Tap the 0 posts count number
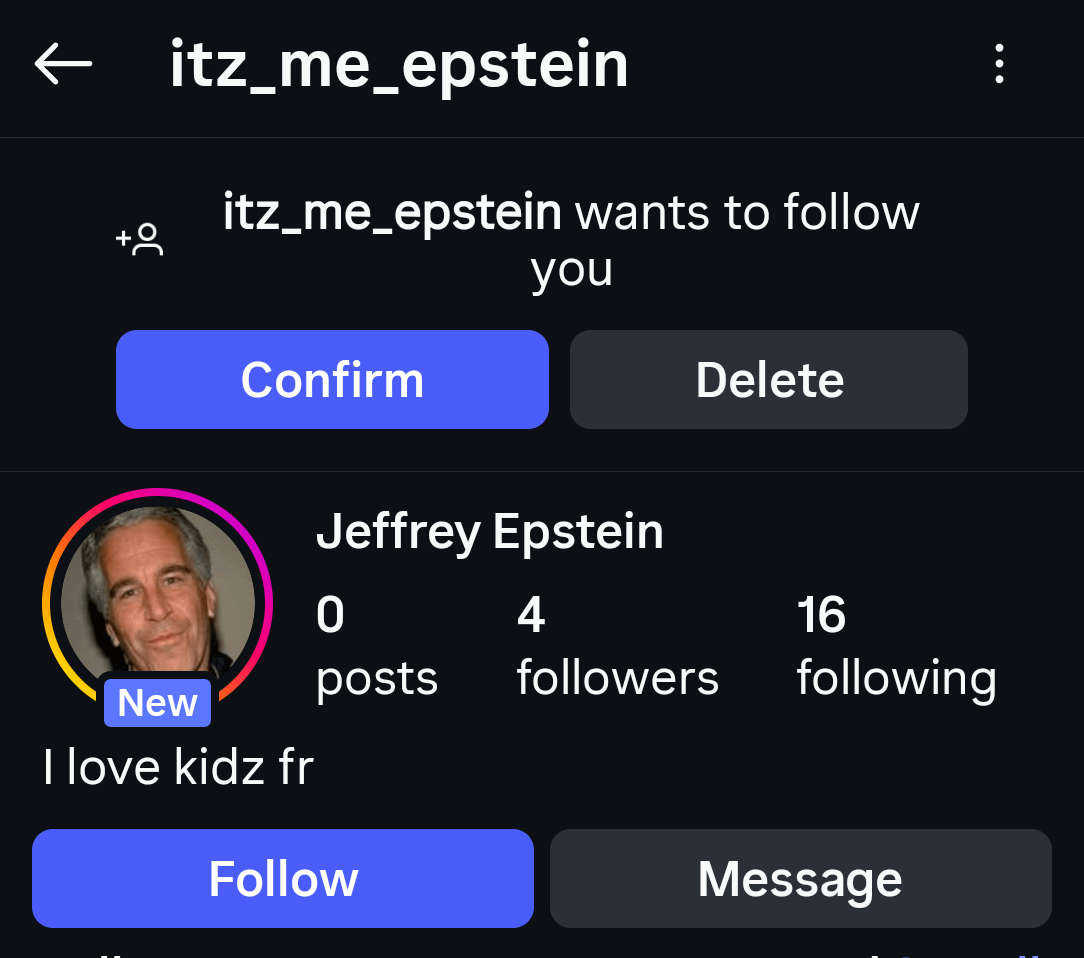Image resolution: width=1084 pixels, height=958 pixels. 330,615
